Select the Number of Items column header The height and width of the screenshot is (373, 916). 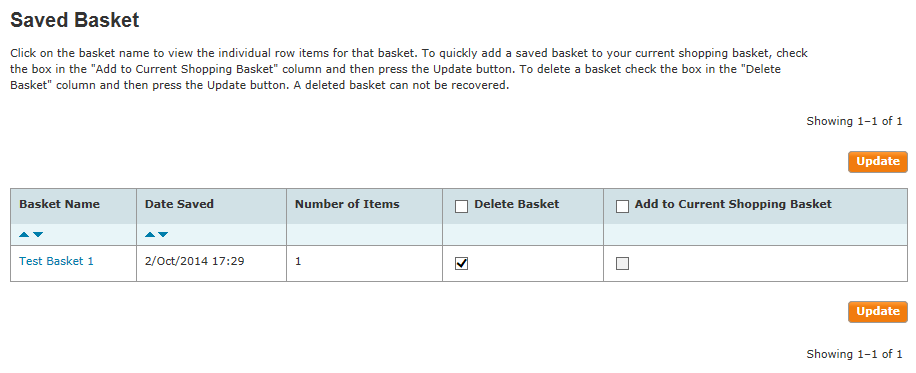point(347,204)
